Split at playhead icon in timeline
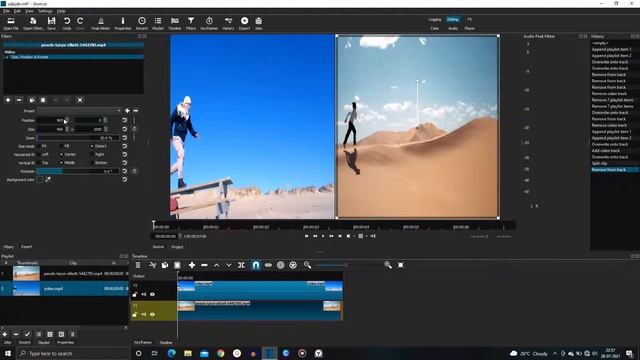The width and height of the screenshot is (640, 360). pyautogui.click(x=242, y=265)
